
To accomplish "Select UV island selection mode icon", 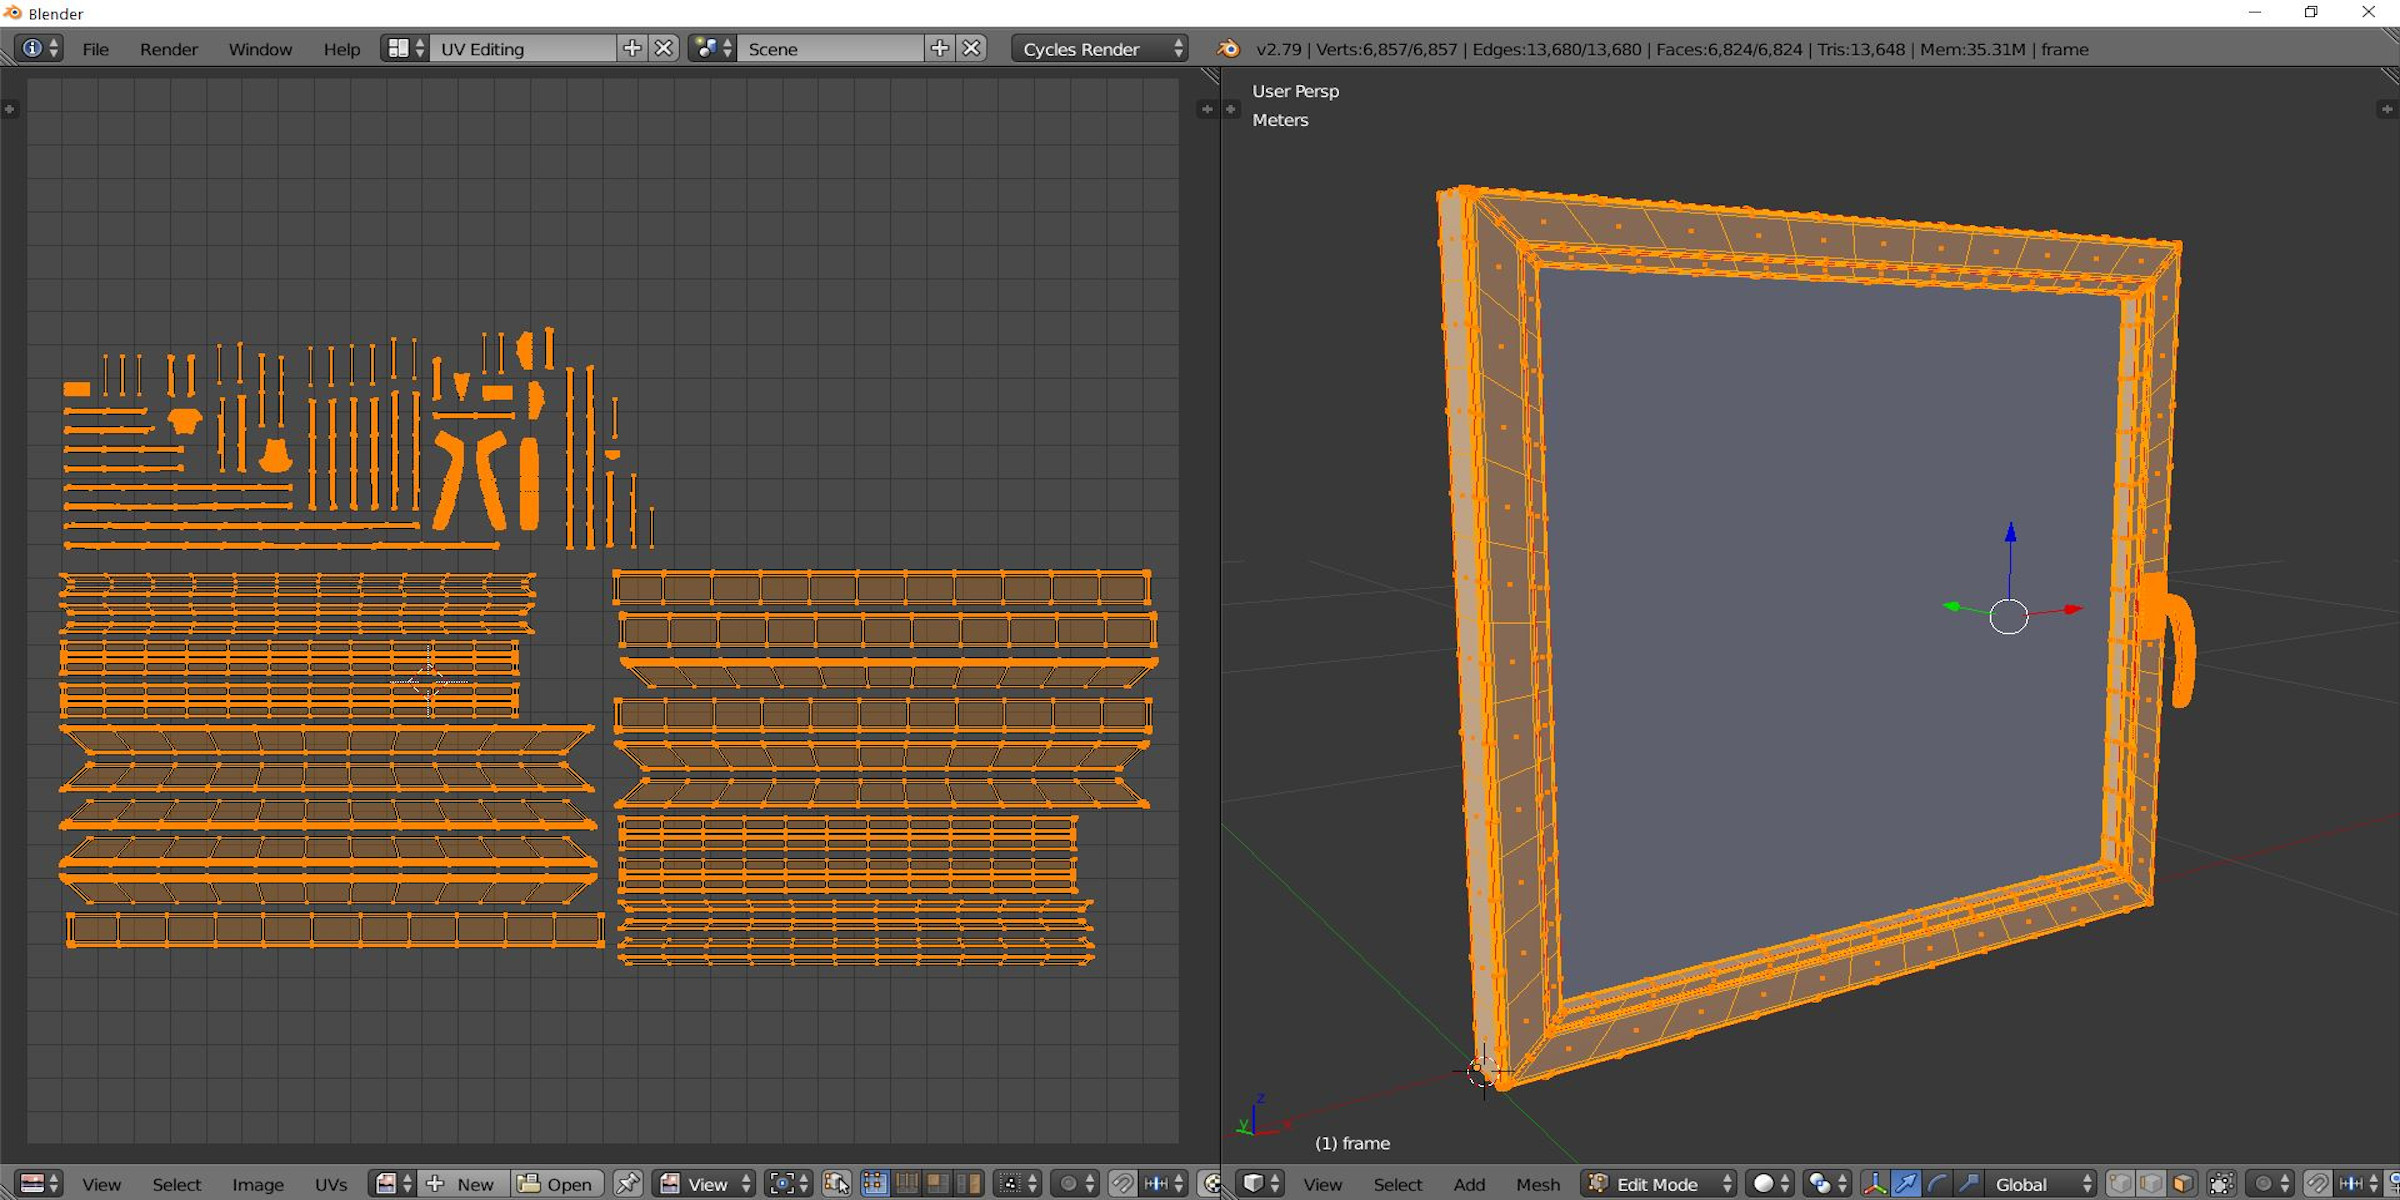I will [968, 1184].
